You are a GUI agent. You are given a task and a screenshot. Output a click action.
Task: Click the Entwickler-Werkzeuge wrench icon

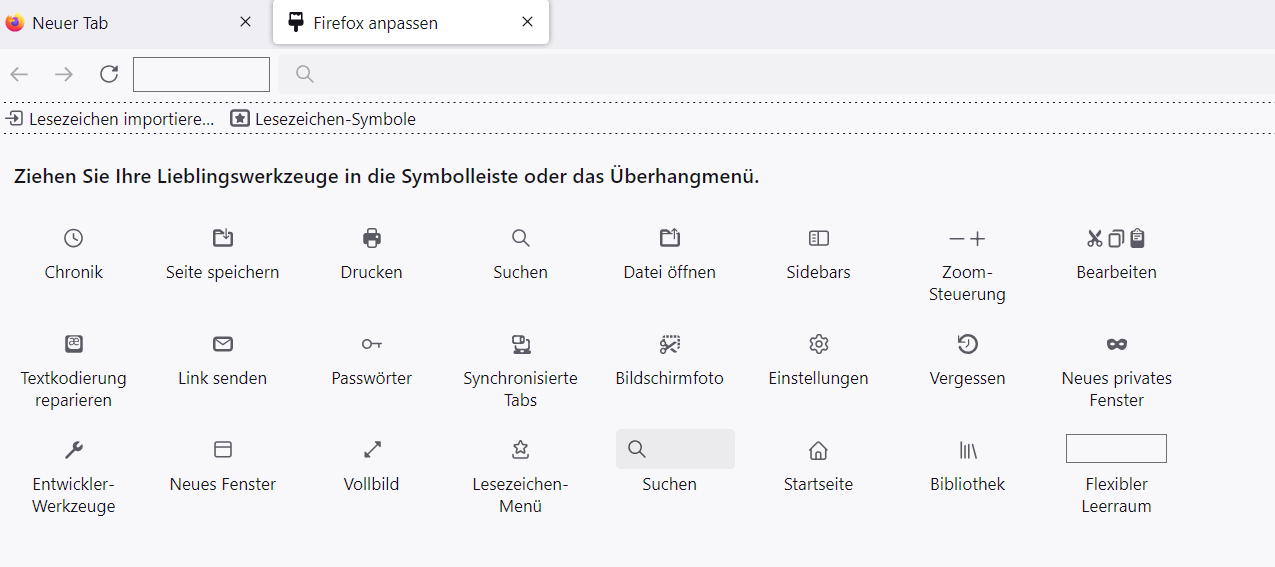[x=73, y=449]
